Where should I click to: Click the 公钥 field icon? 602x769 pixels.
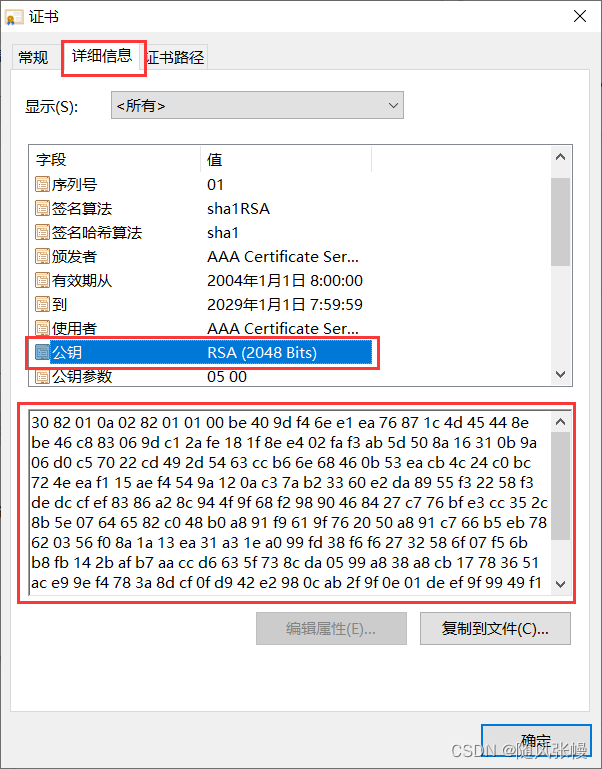[43, 352]
